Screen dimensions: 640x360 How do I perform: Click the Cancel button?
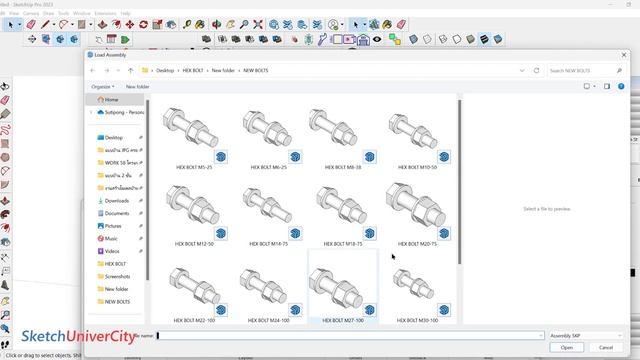click(x=606, y=347)
